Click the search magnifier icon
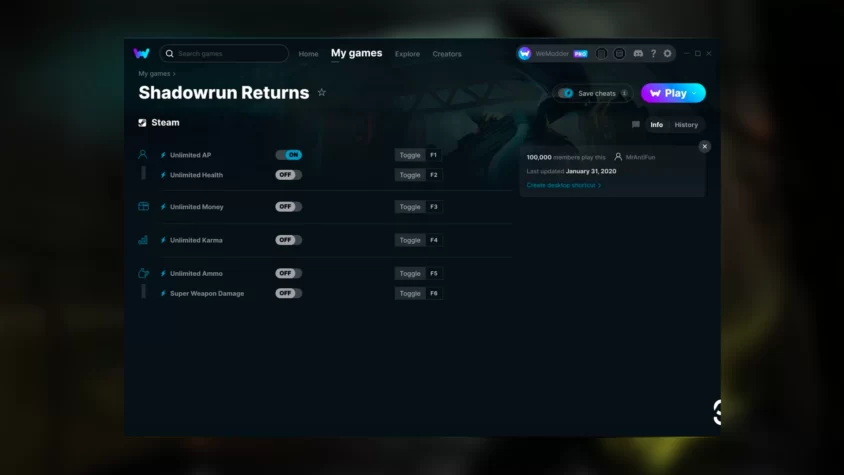The height and width of the screenshot is (475, 844). (170, 53)
